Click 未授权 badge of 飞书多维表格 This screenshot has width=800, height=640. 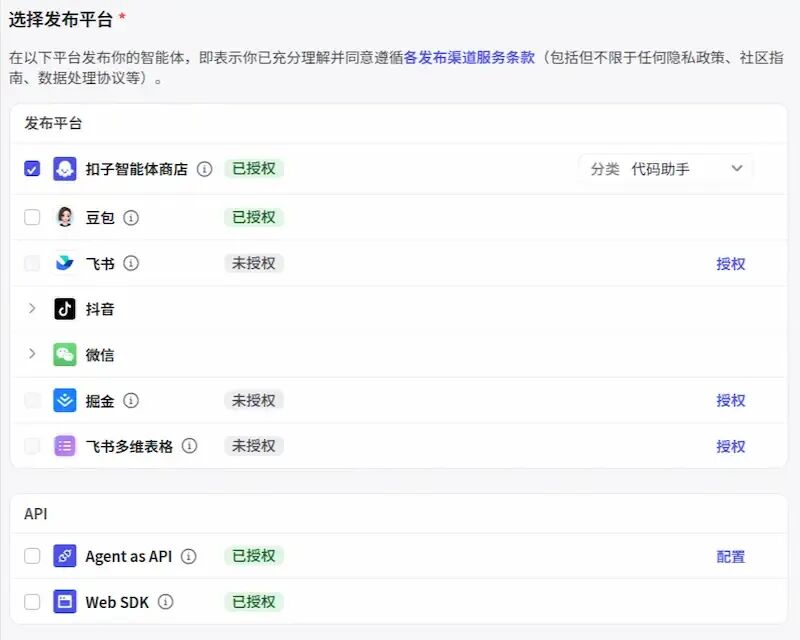point(254,446)
